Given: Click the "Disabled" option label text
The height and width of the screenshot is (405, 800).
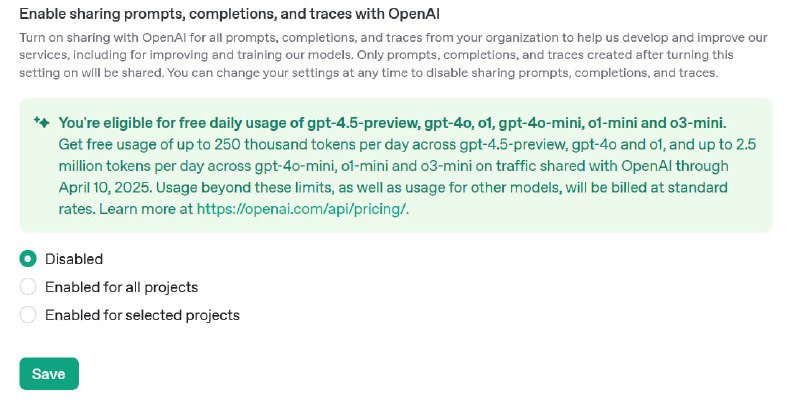Looking at the screenshot, I should [74, 259].
